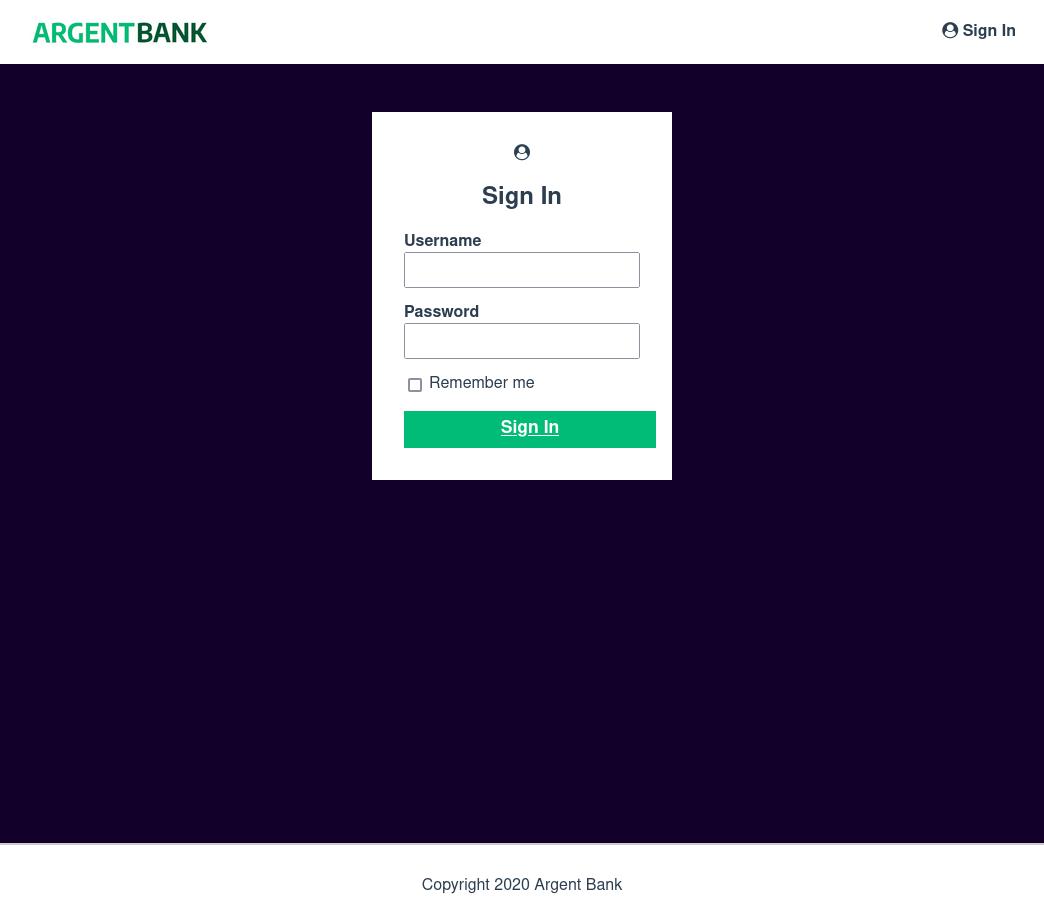Open the Sign In link in the navigation bar

pyautogui.click(x=988, y=31)
